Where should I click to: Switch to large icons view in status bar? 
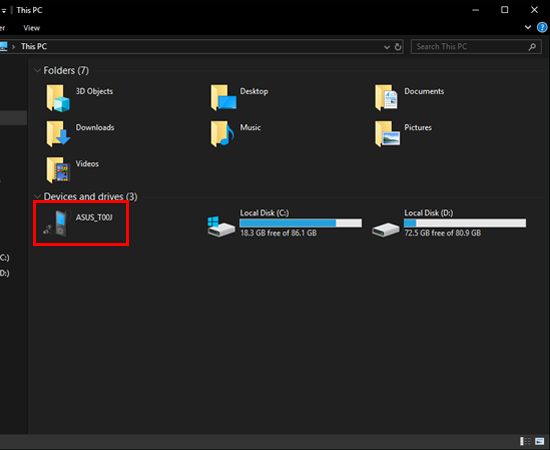click(x=539, y=441)
